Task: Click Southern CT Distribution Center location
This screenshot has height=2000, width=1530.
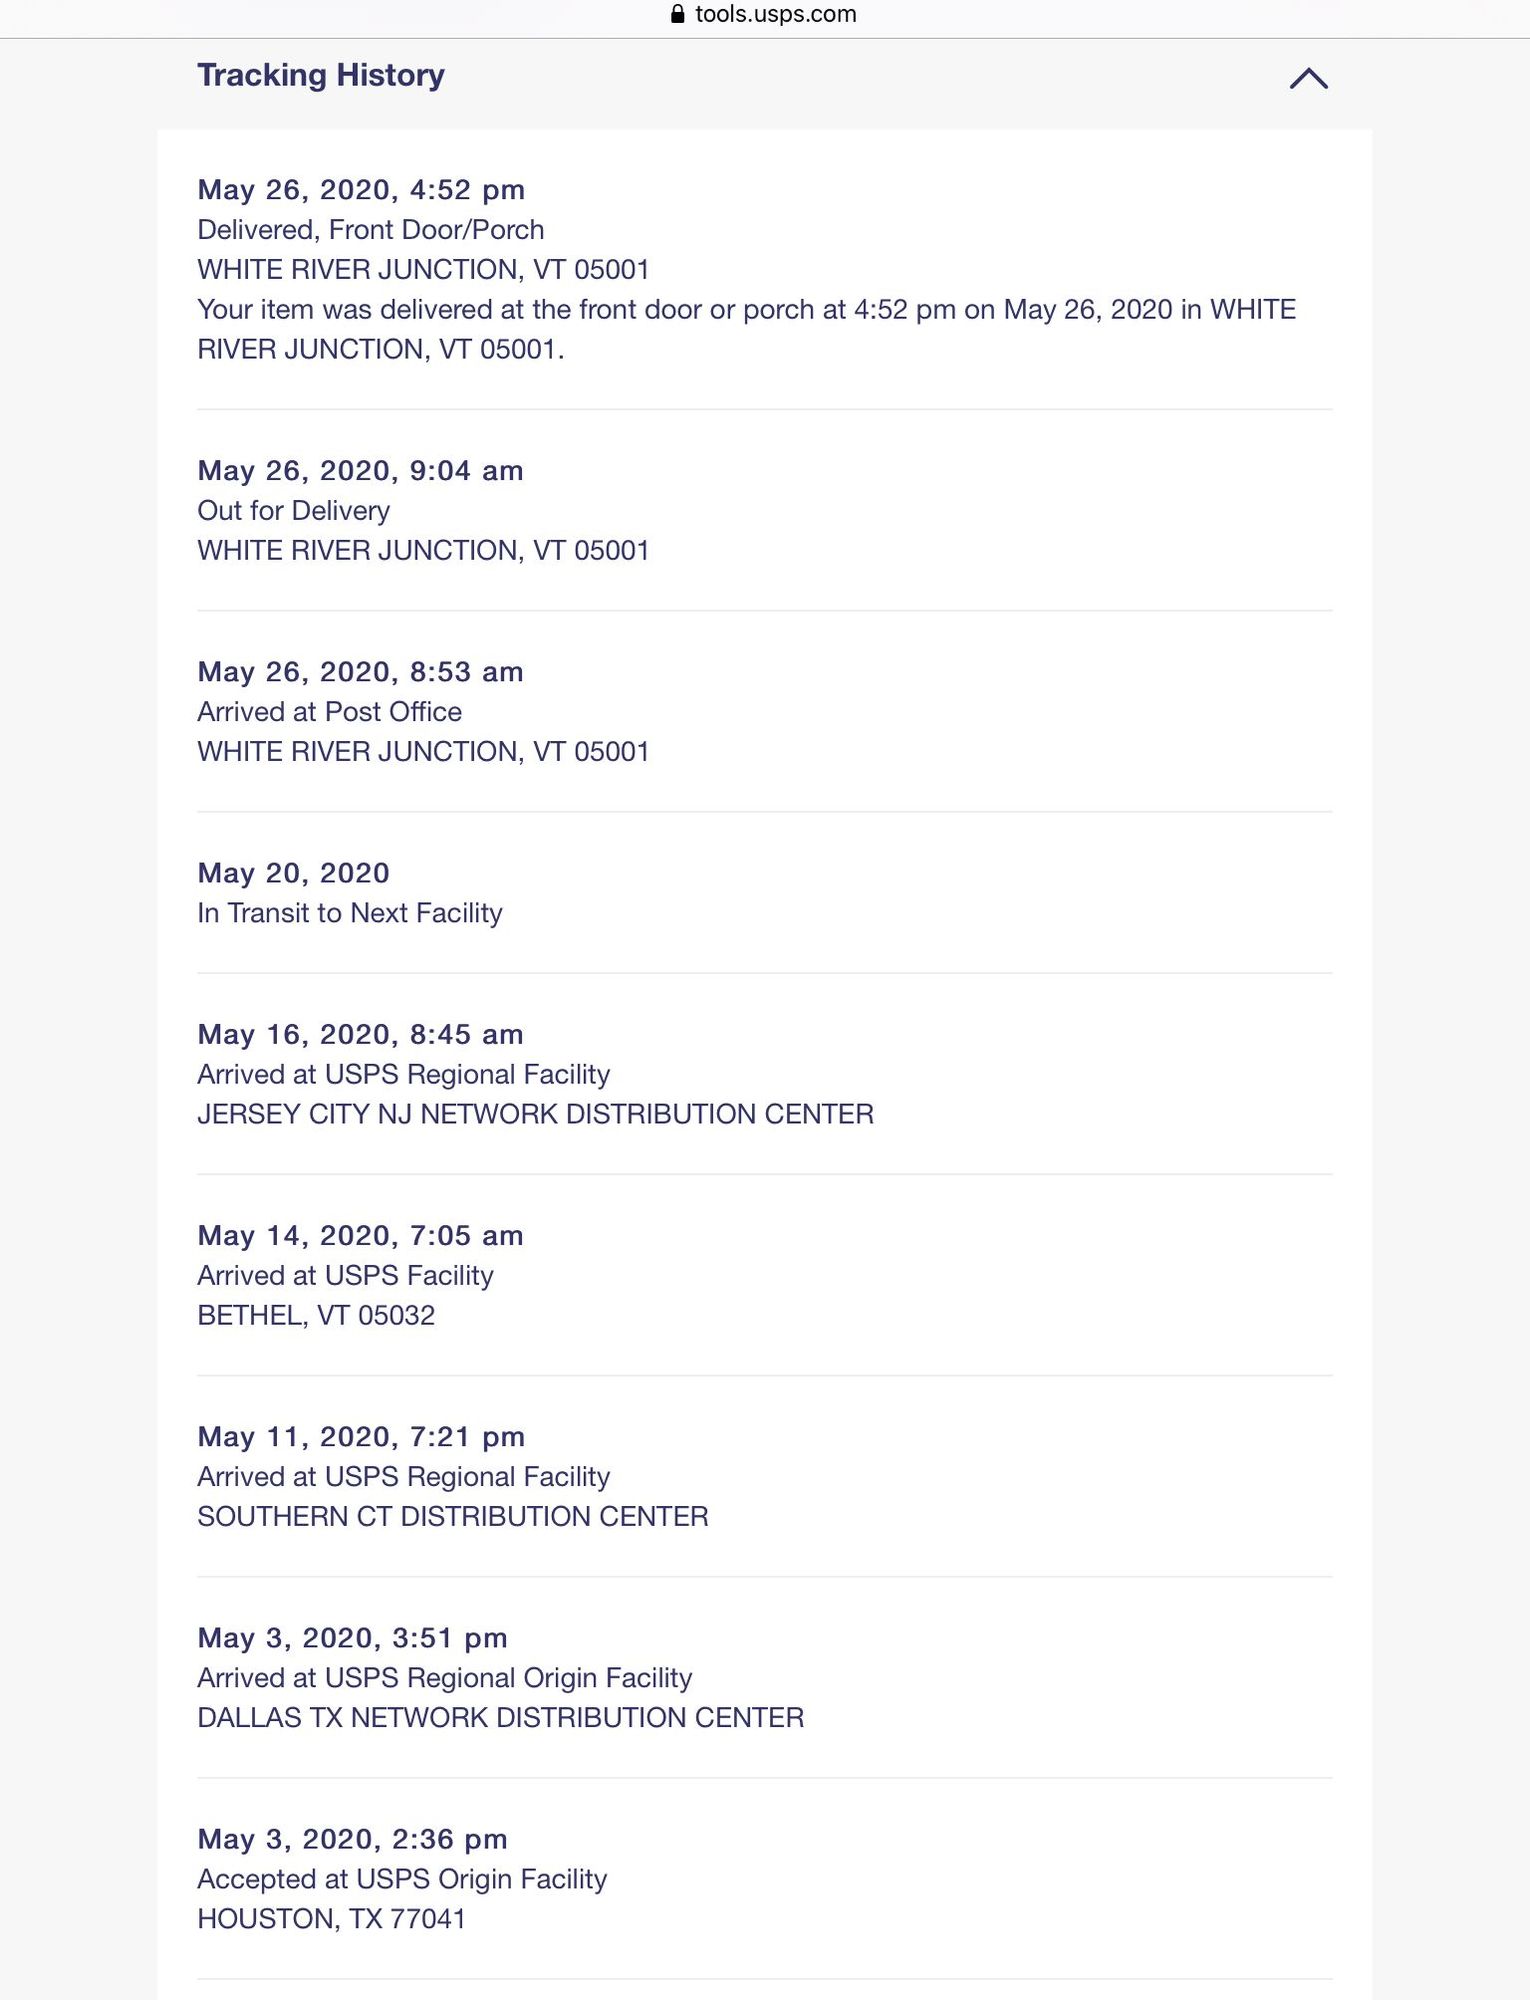Action: point(453,1516)
